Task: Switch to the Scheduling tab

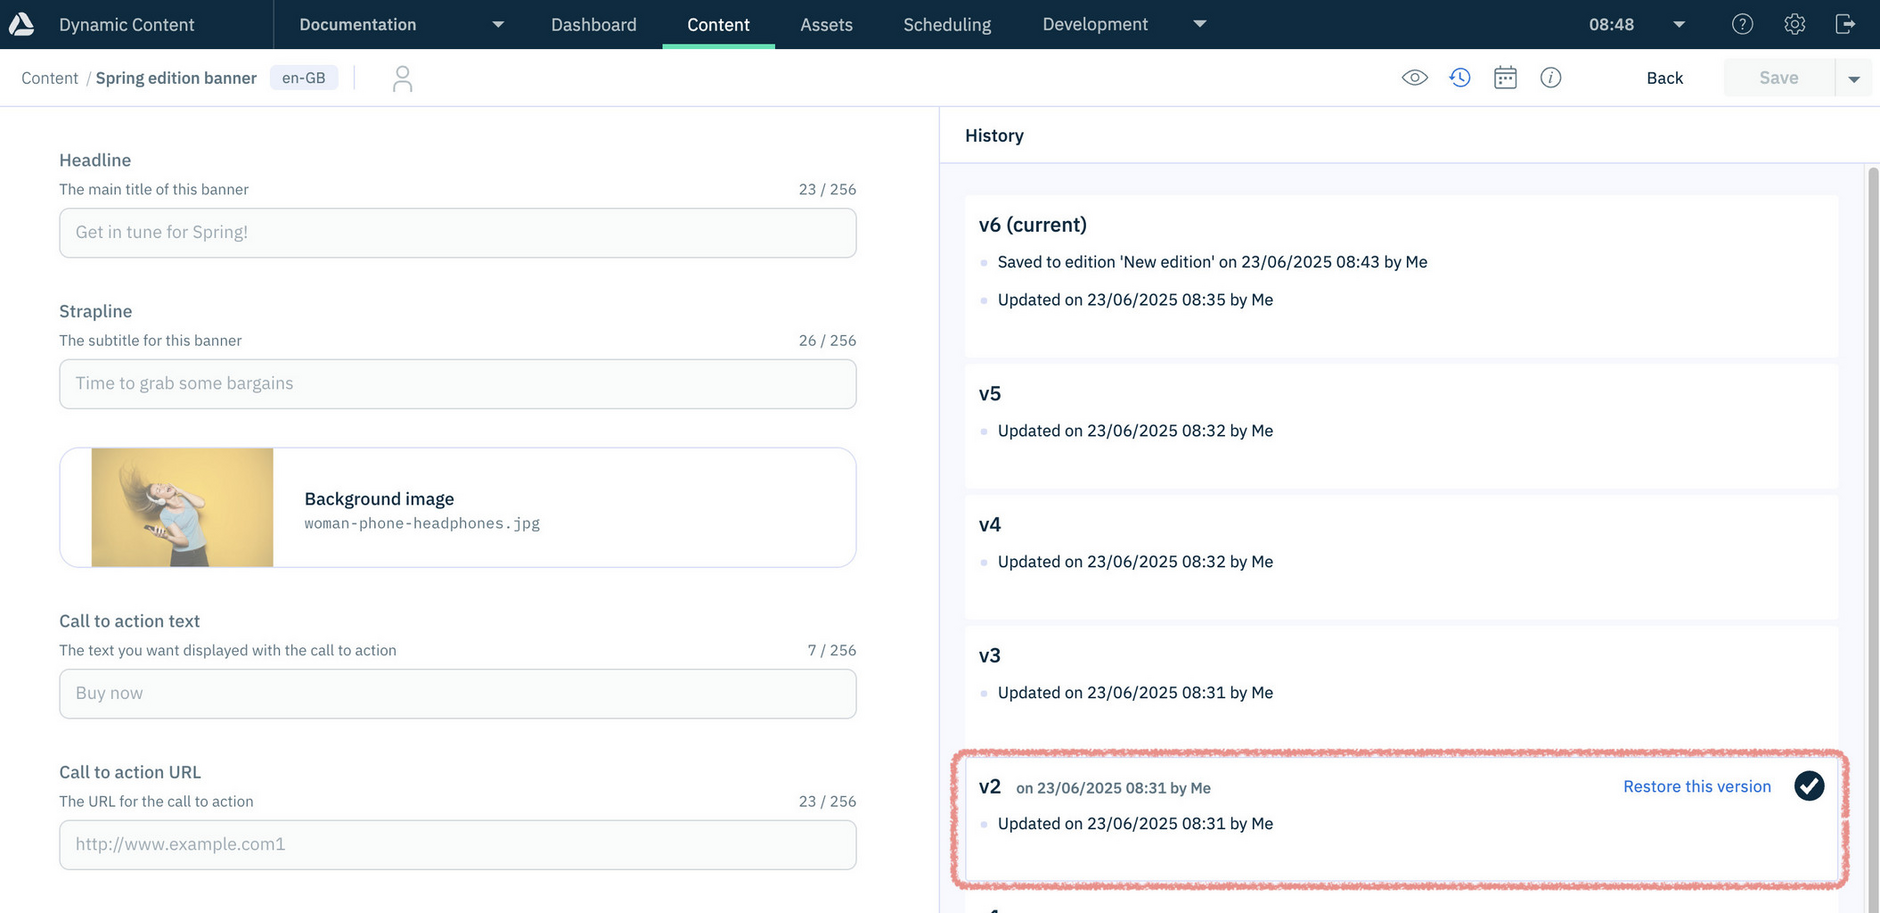Action: 947,24
